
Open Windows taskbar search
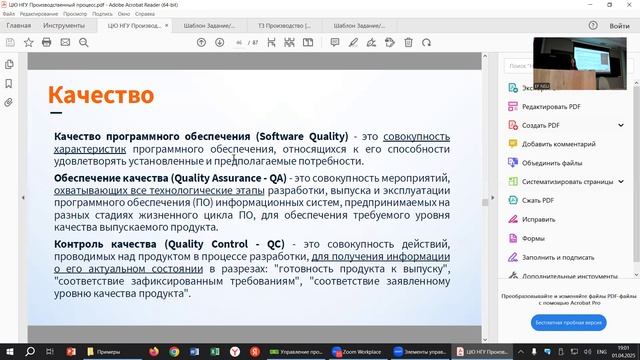click(x=30, y=351)
